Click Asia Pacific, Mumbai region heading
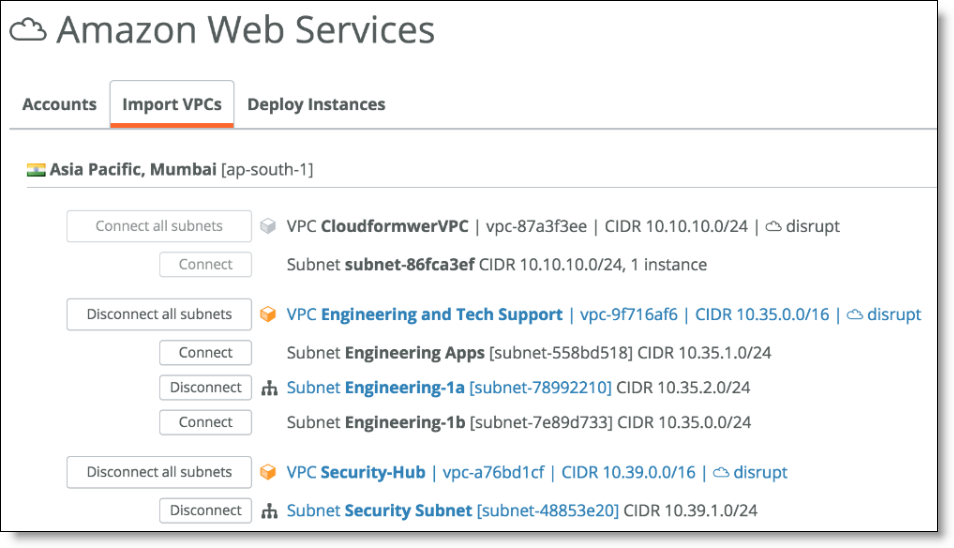The image size is (954, 548). pos(181,170)
